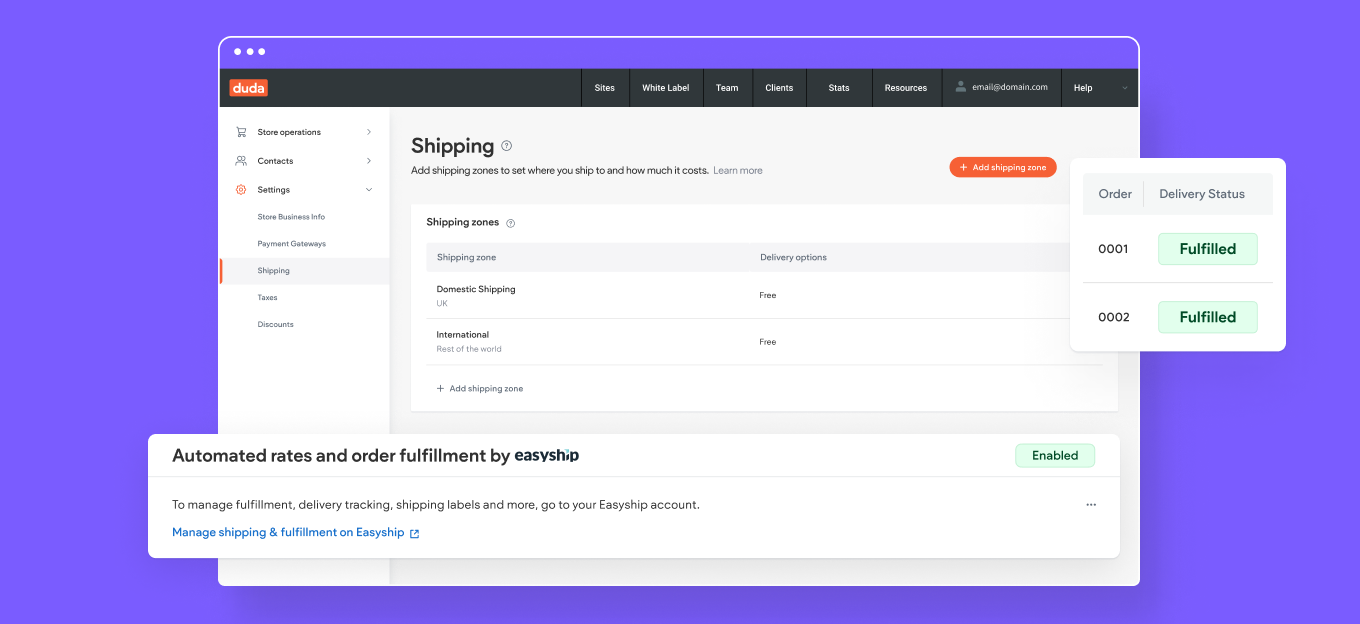Image resolution: width=1360 pixels, height=624 pixels.
Task: Click the Learn more link
Action: 738,171
